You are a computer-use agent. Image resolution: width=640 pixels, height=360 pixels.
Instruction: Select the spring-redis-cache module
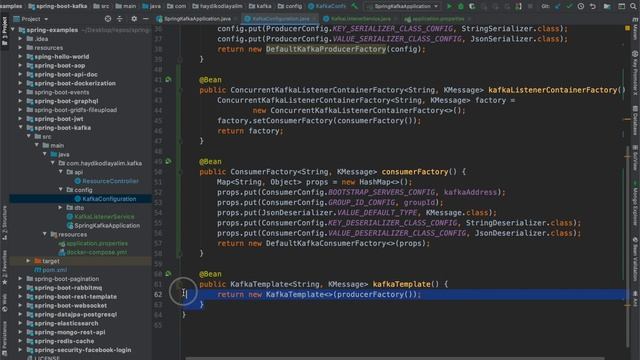64,341
